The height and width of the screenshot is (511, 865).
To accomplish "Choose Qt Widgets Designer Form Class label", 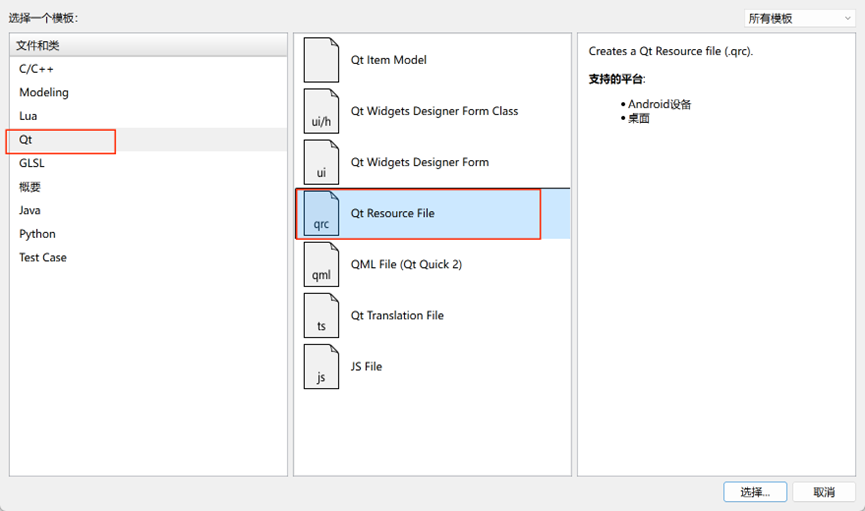I will pyautogui.click(x=434, y=111).
